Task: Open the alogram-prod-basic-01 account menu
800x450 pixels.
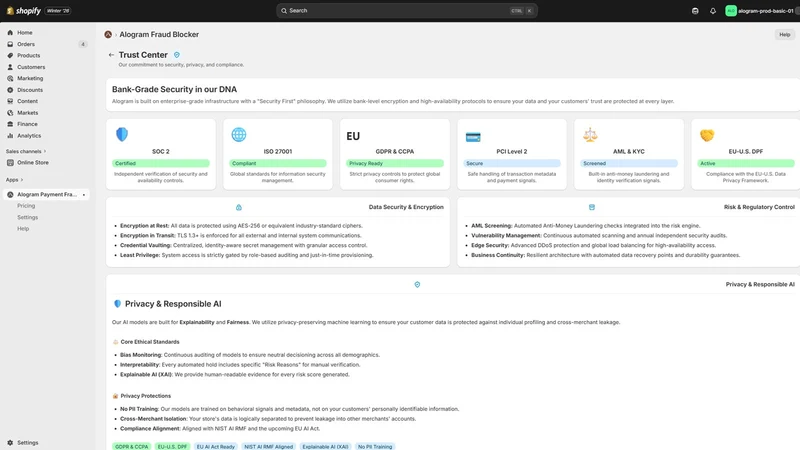Action: 760,11
